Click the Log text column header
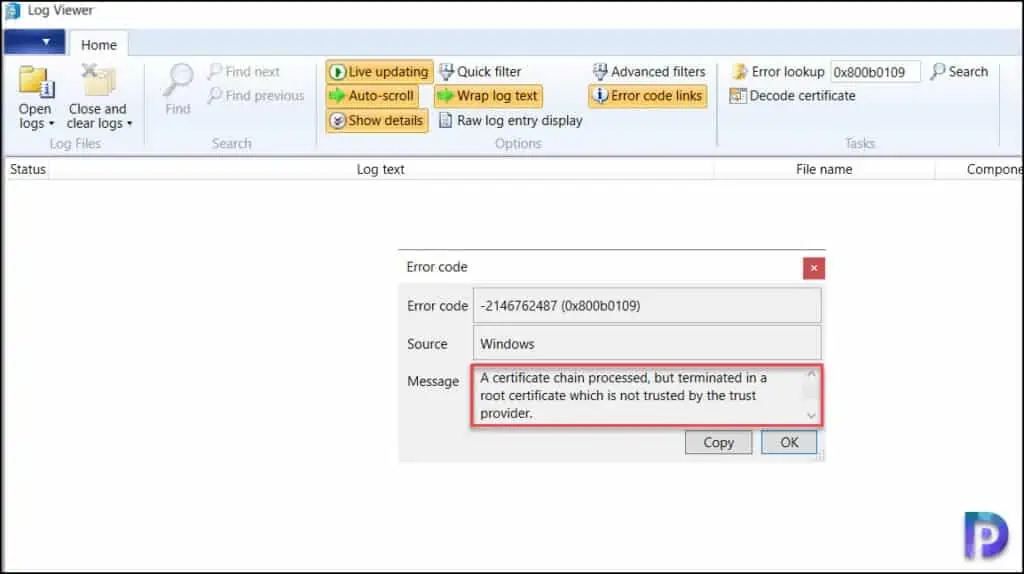This screenshot has width=1024, height=574. 381,170
